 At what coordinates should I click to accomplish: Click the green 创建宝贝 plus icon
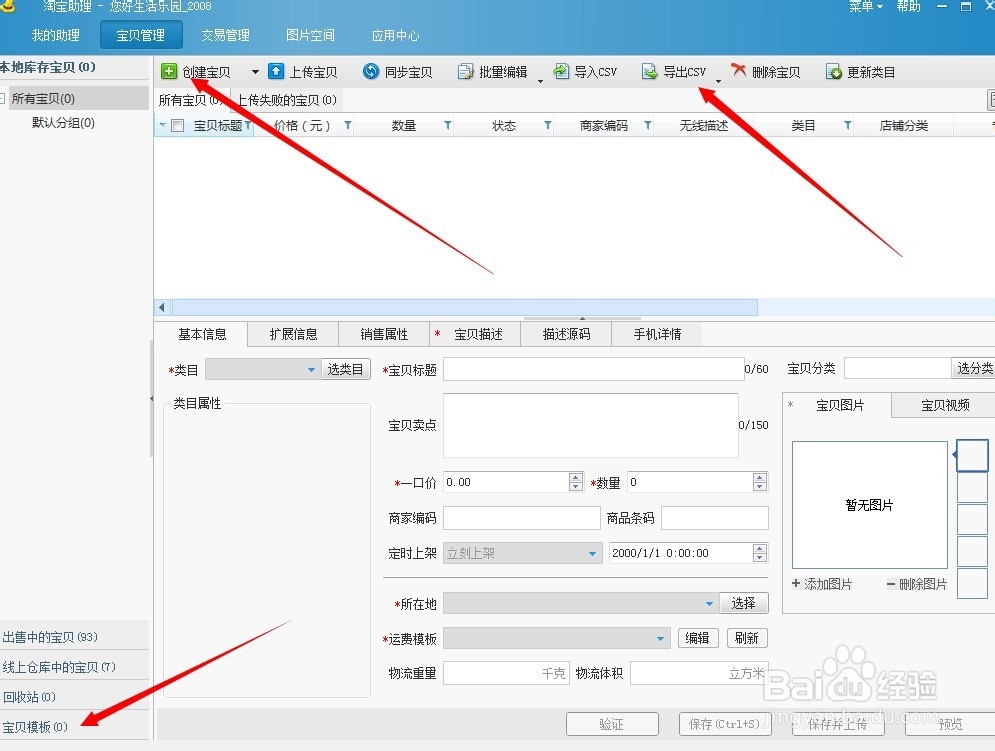(x=169, y=71)
